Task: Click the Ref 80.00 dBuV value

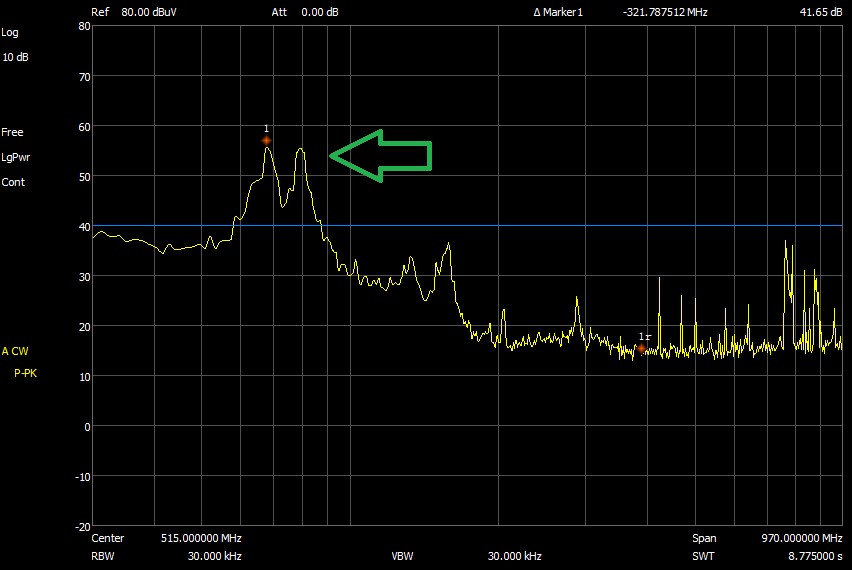Action: pyautogui.click(x=149, y=12)
